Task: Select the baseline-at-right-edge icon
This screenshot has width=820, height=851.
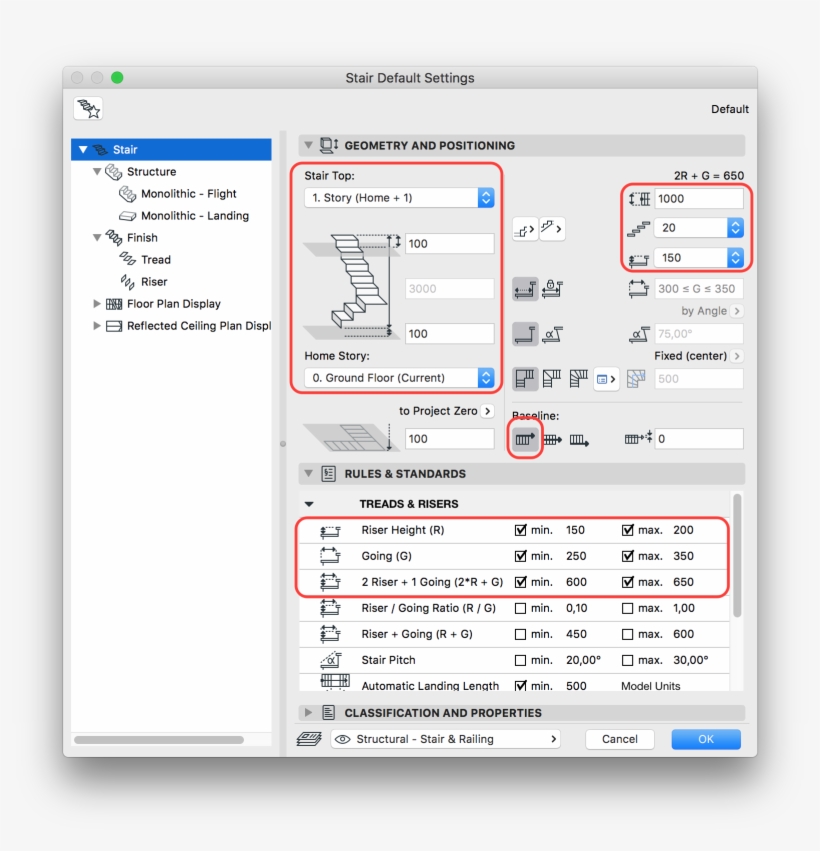Action: pyautogui.click(x=578, y=440)
